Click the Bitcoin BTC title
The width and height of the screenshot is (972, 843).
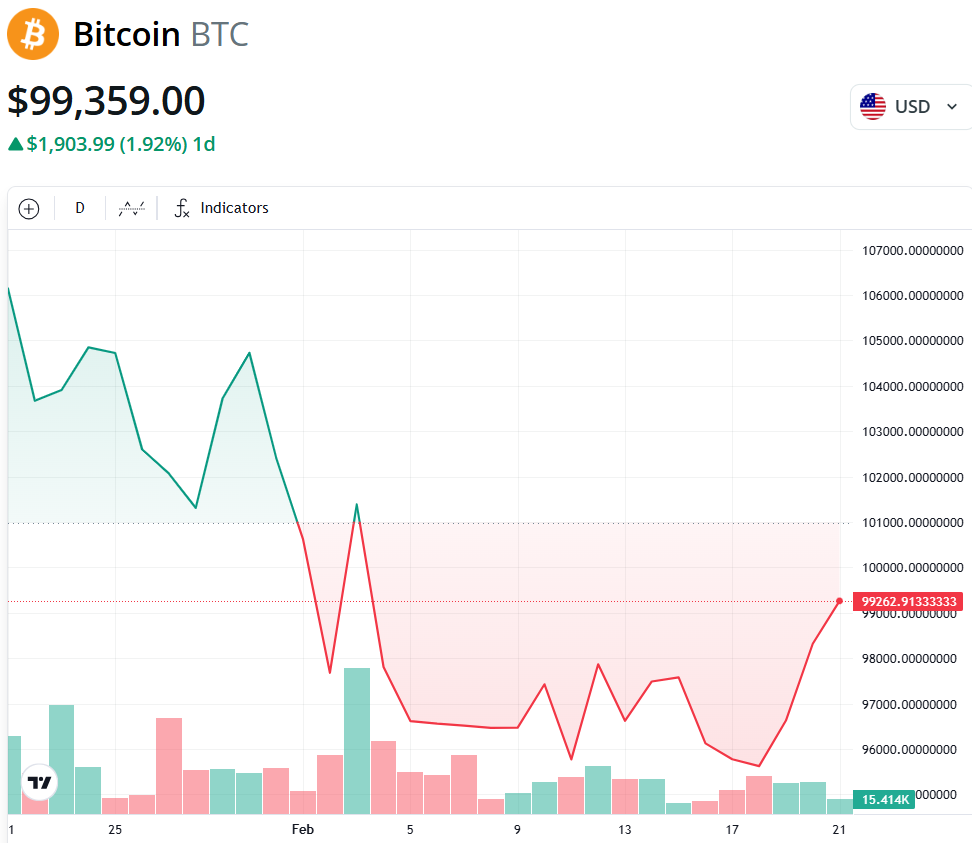pyautogui.click(x=161, y=34)
